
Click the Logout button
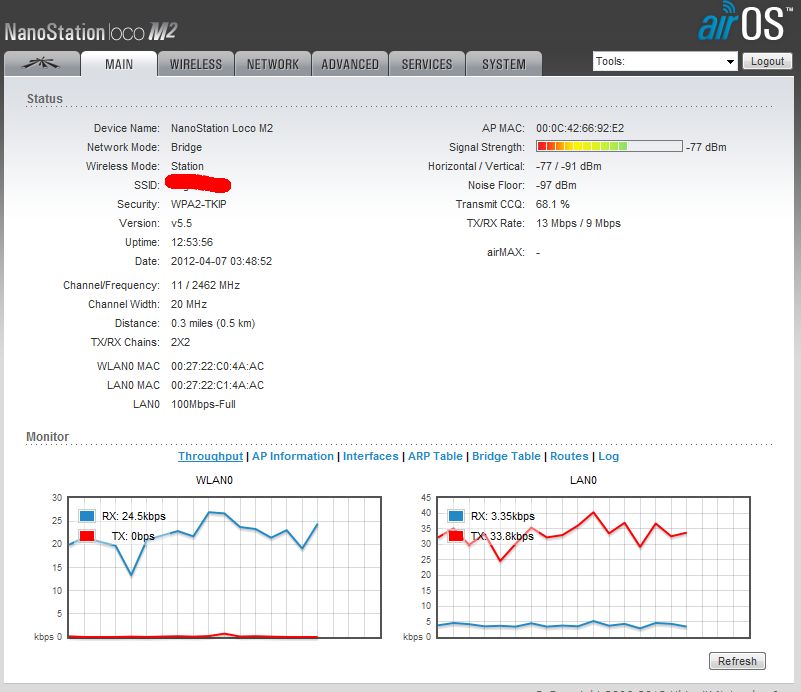[767, 61]
